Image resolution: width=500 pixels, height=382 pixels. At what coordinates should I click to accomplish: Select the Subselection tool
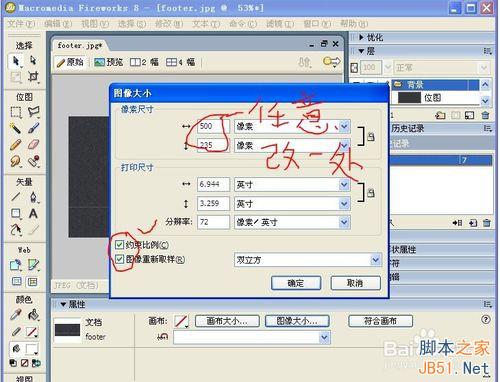tap(33, 61)
